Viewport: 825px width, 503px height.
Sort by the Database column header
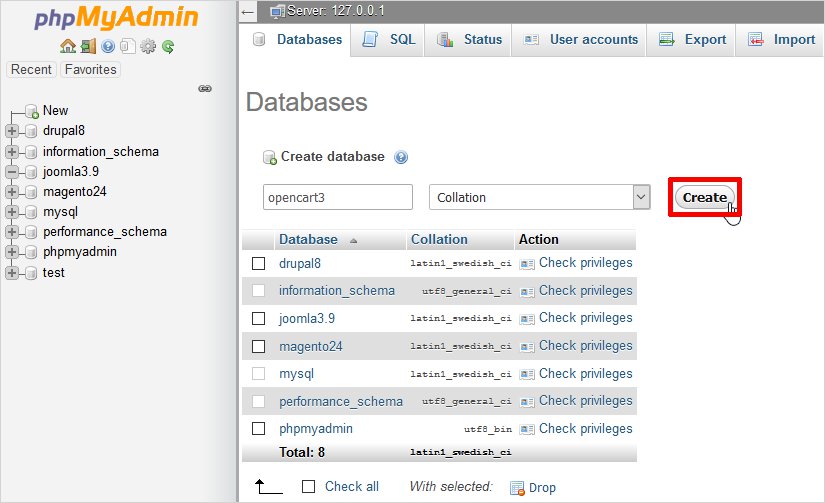308,240
